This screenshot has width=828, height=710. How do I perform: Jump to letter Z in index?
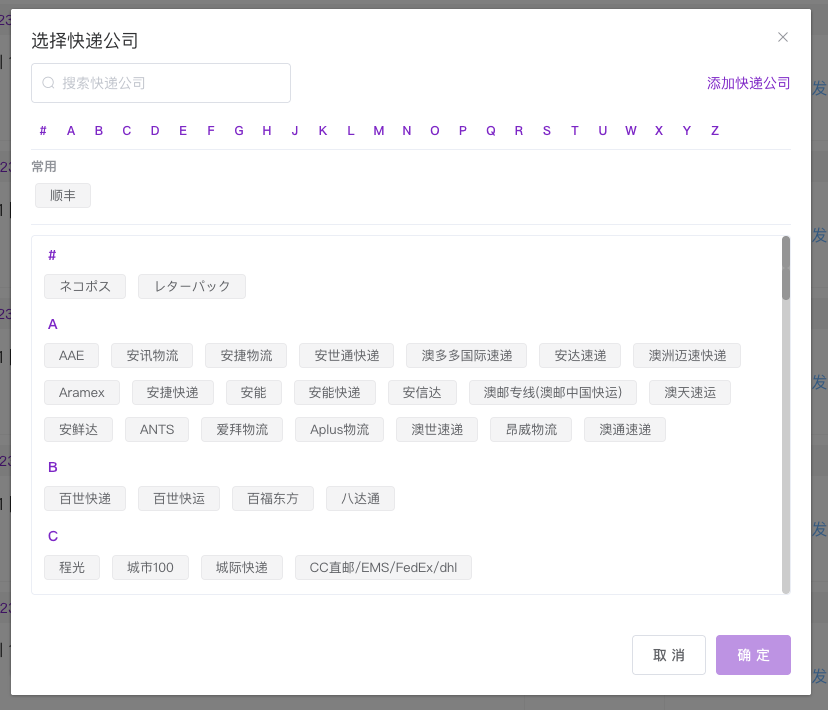pos(714,130)
